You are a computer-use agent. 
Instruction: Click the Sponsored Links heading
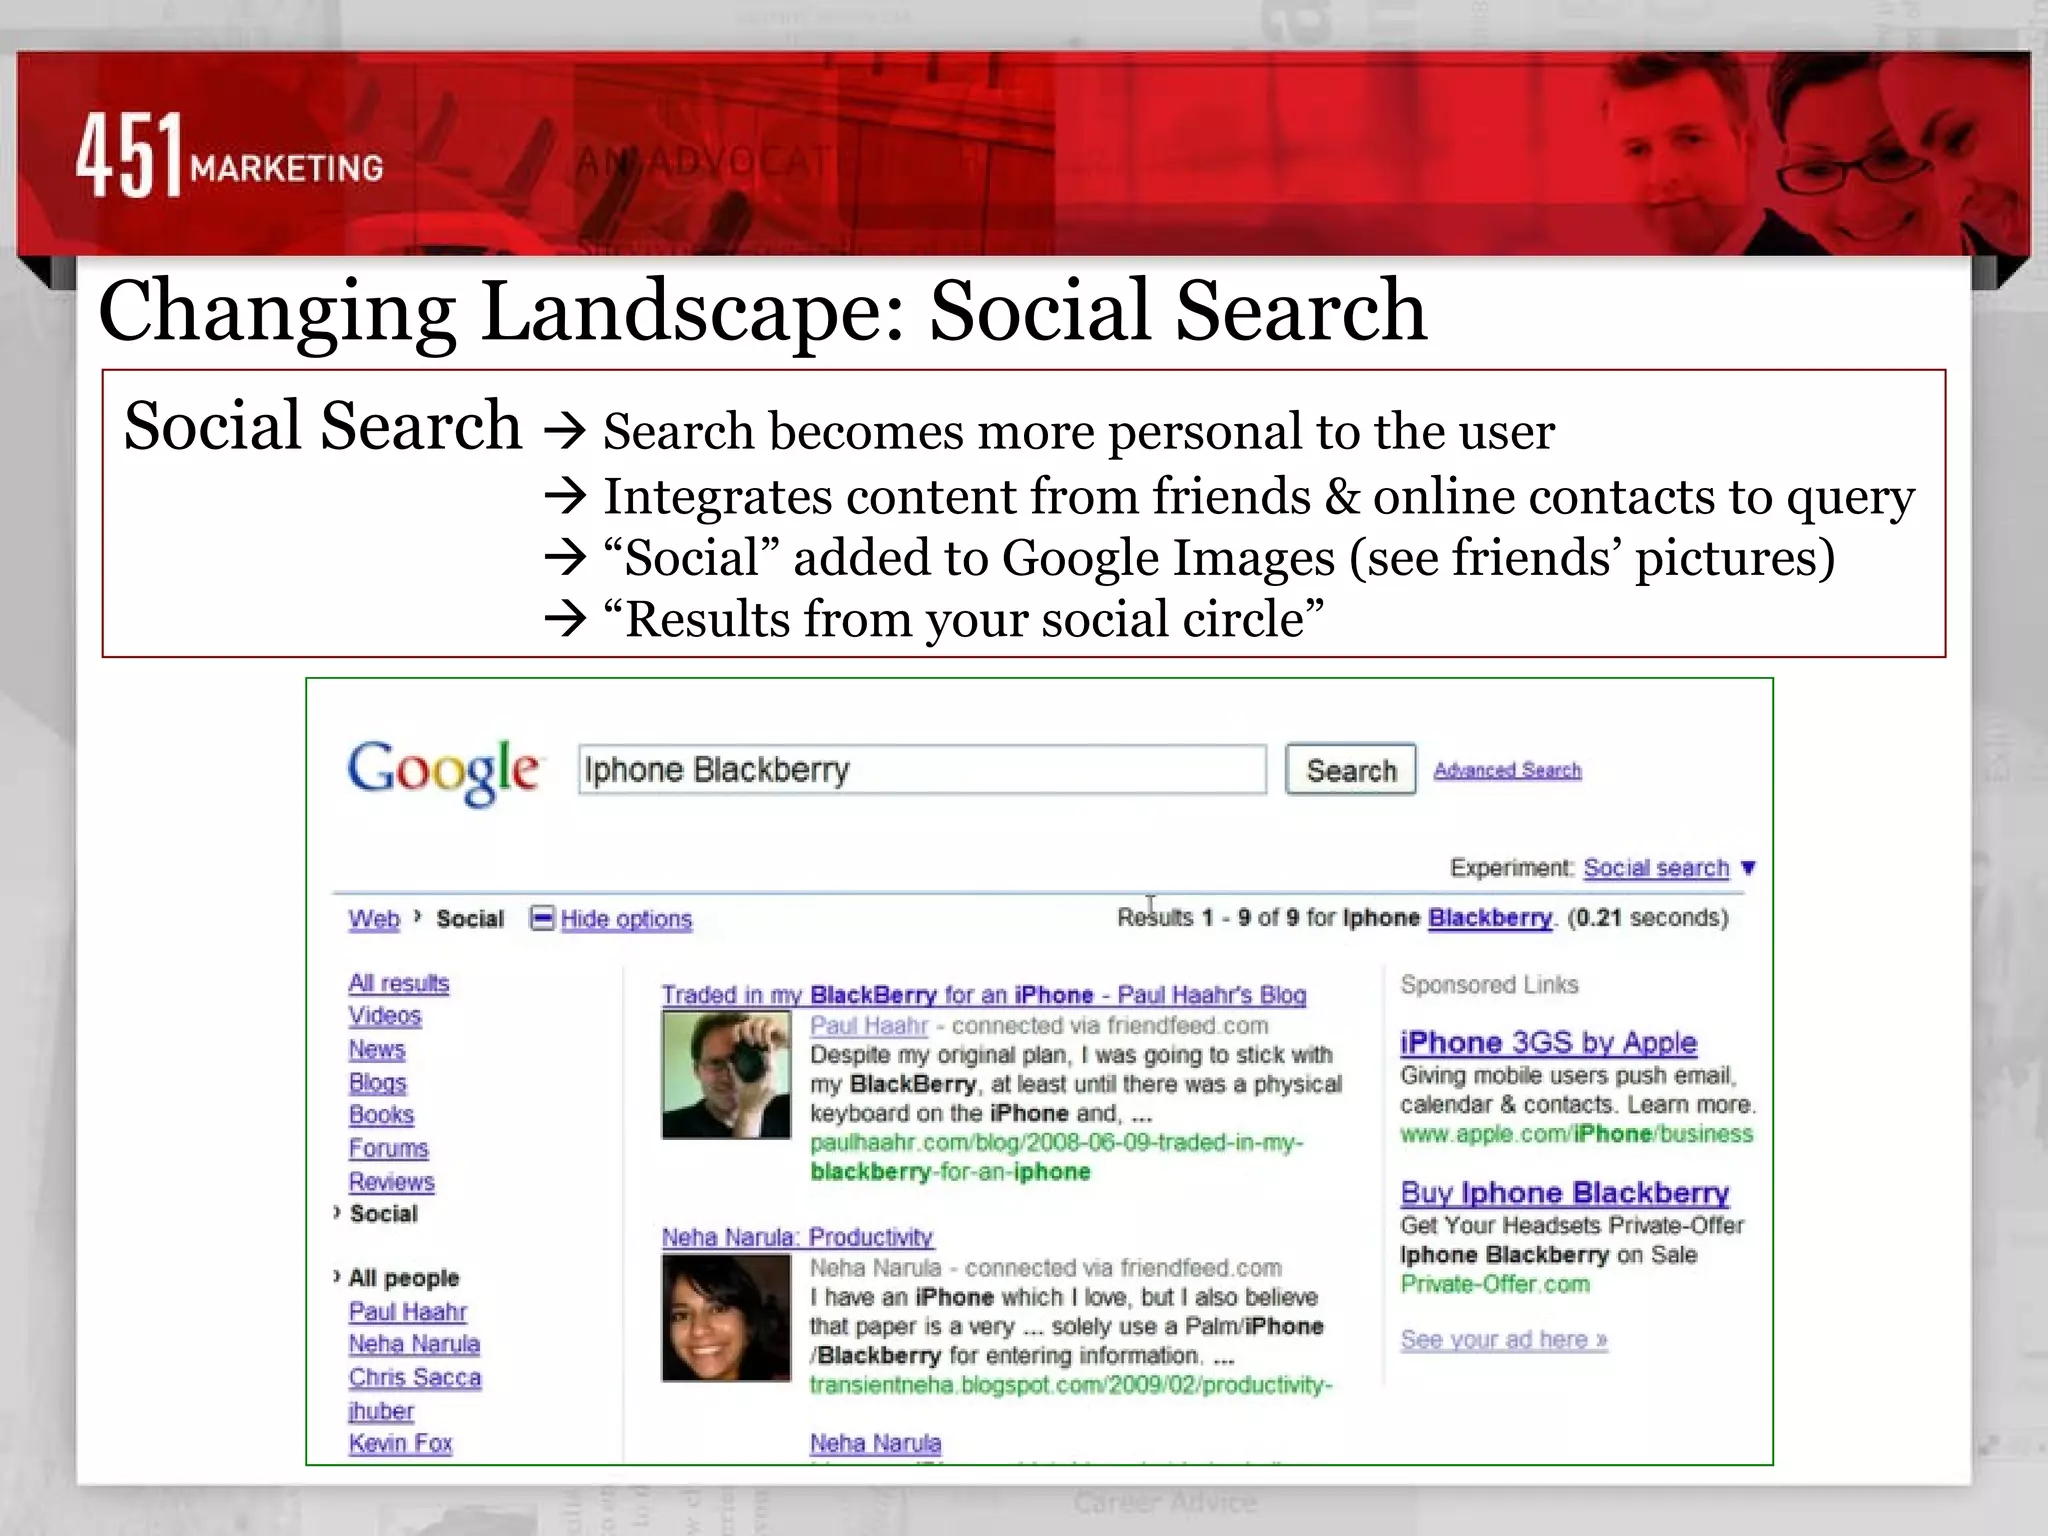point(1489,985)
